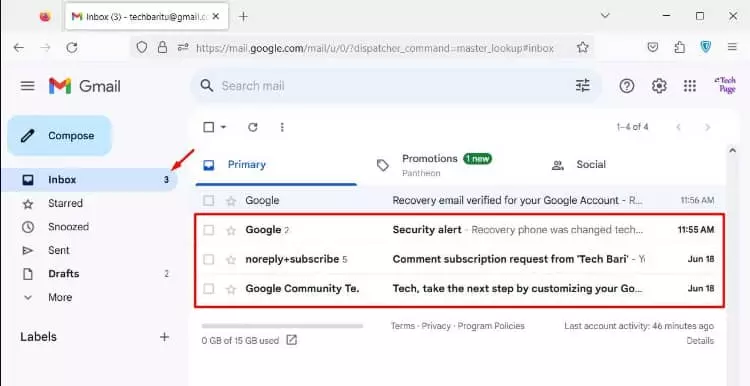Open storage management external link icon

pos(291,341)
